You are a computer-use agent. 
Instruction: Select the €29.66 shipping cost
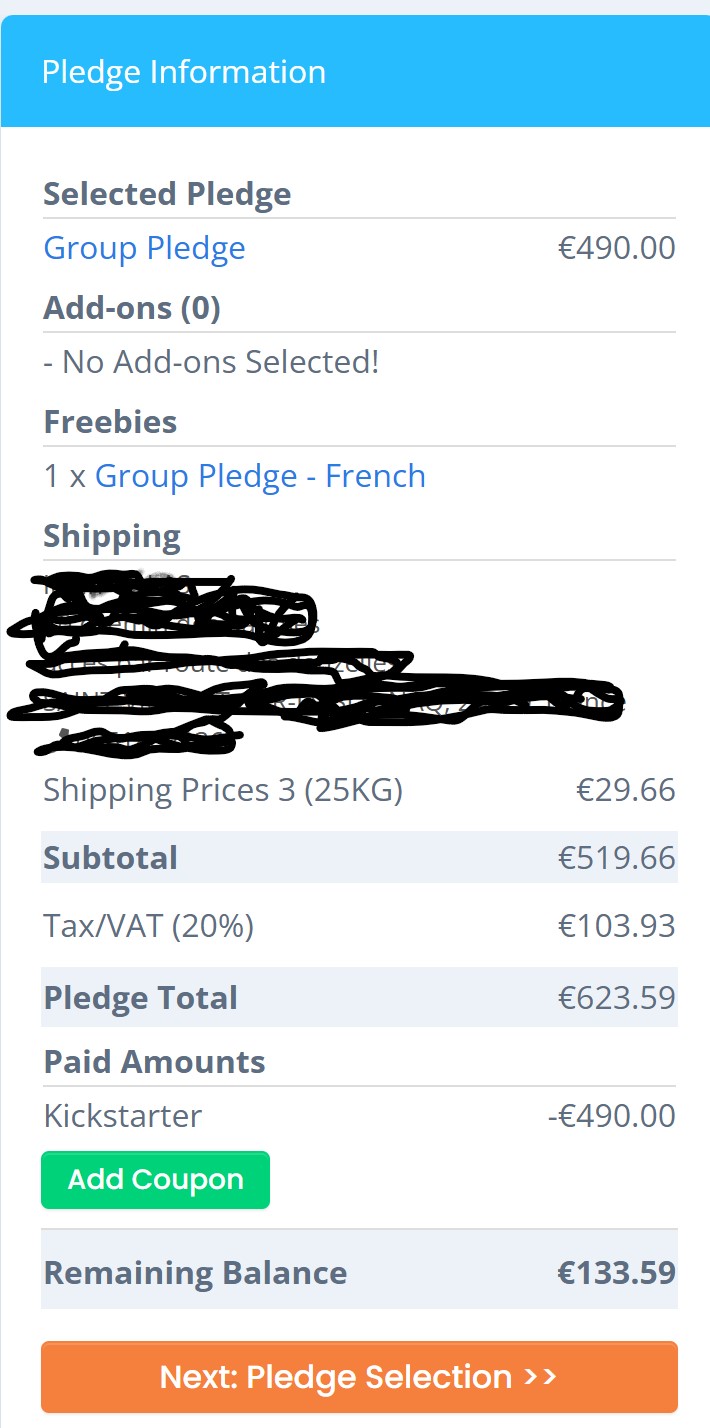(x=626, y=791)
